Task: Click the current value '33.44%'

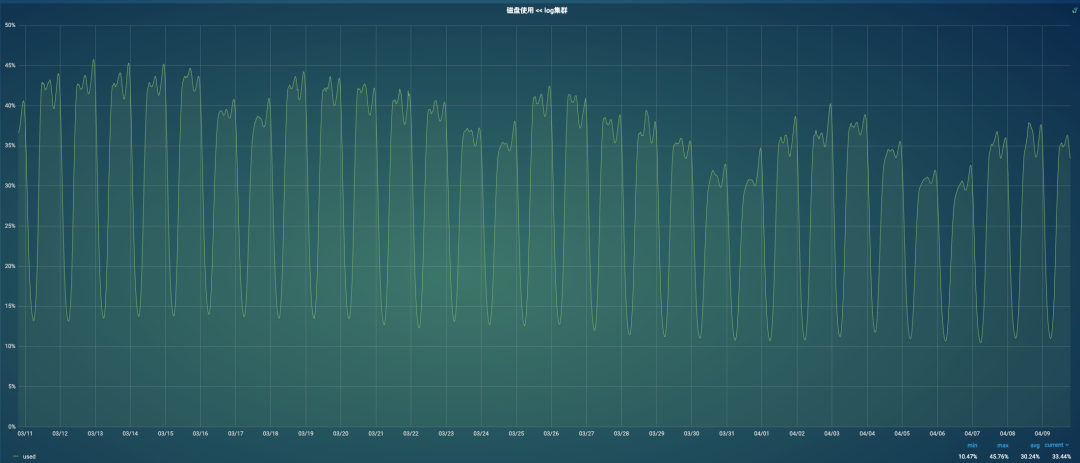Action: coord(1061,456)
